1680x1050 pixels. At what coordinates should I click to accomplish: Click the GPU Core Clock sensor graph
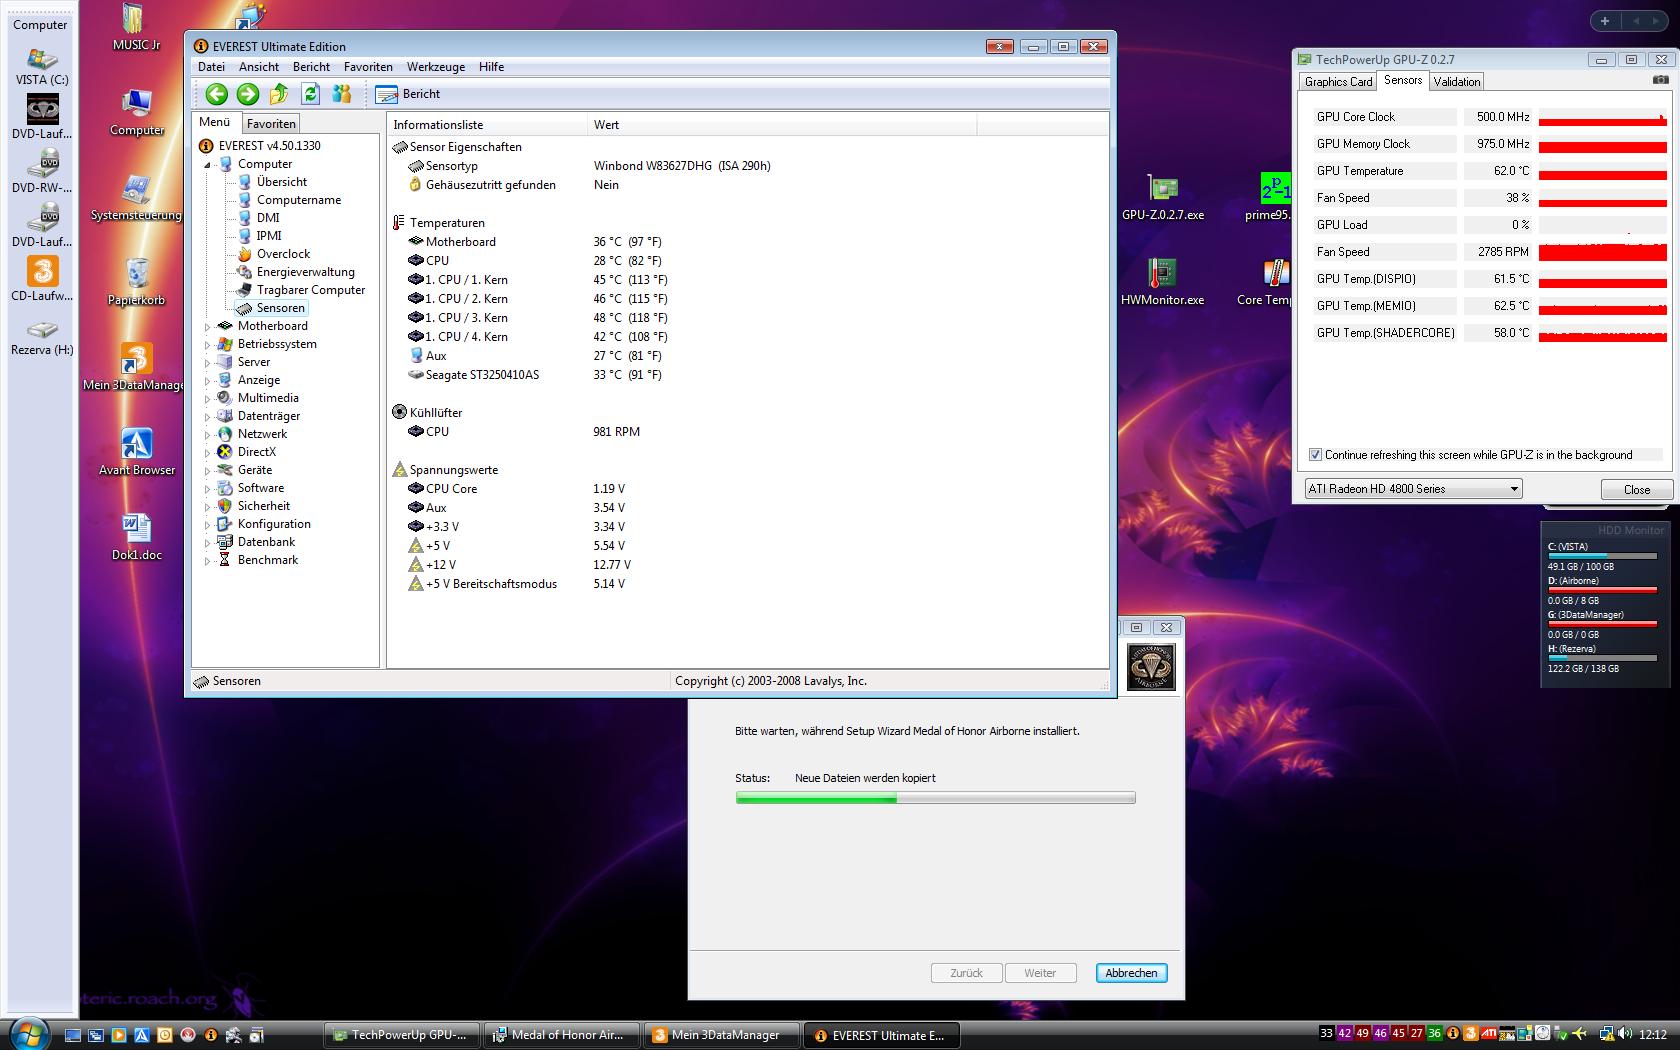click(1602, 117)
